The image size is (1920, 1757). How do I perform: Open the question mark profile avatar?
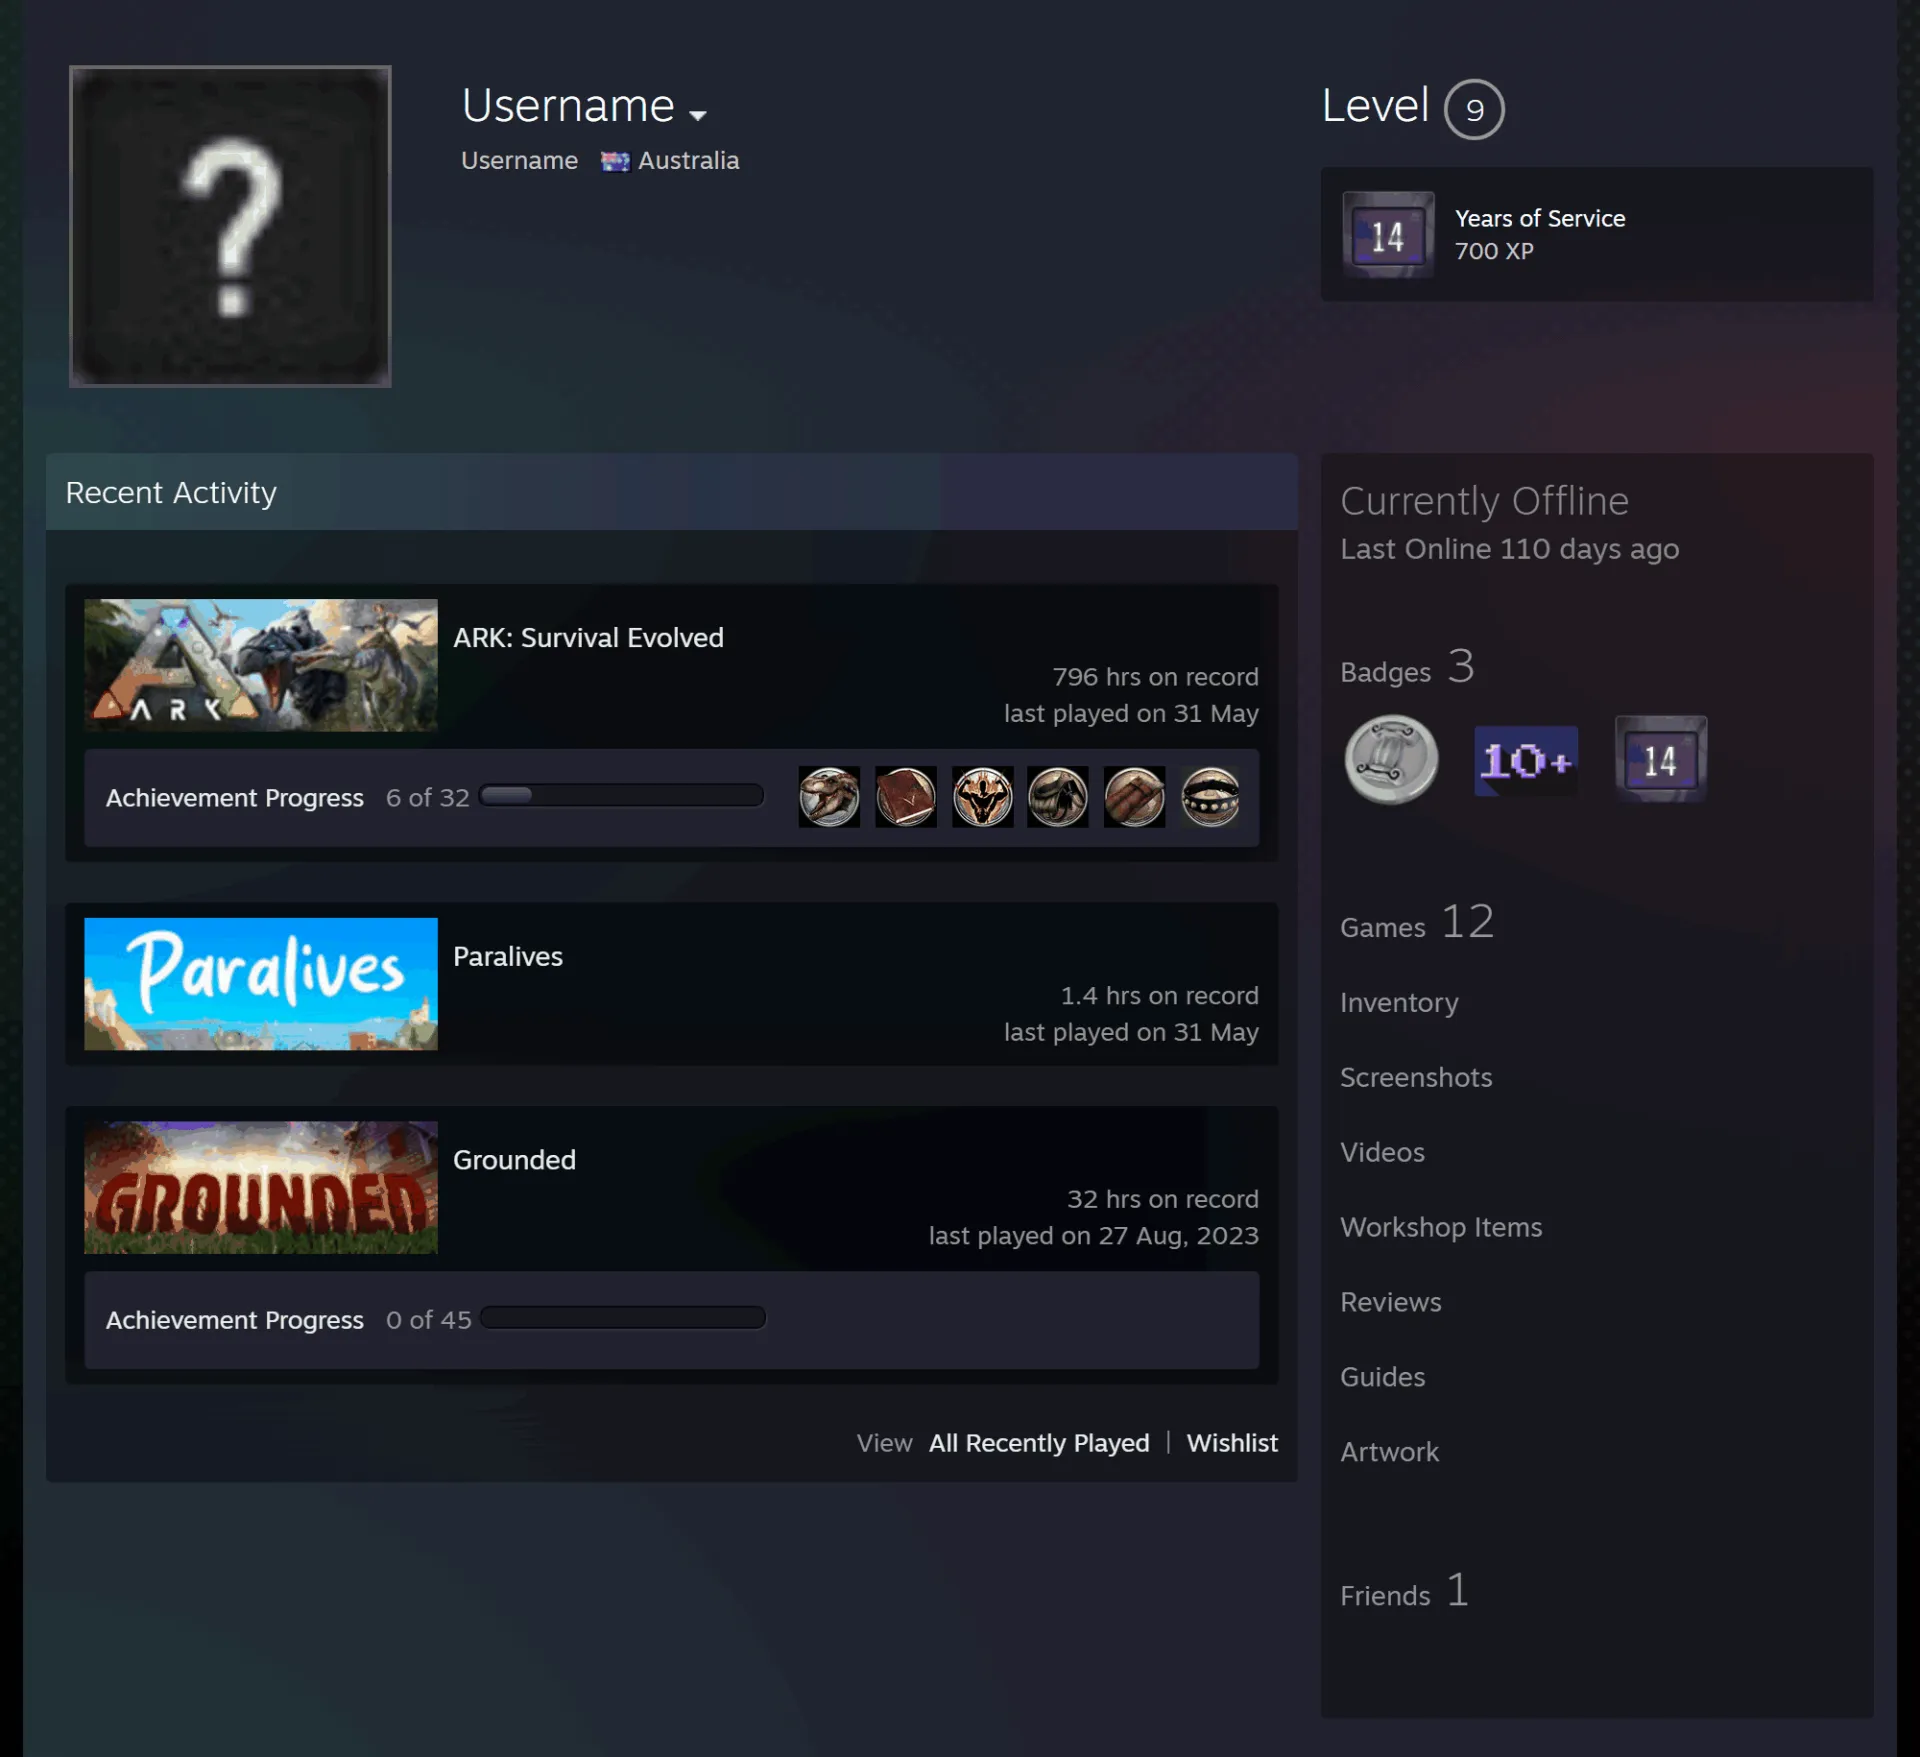pyautogui.click(x=230, y=226)
